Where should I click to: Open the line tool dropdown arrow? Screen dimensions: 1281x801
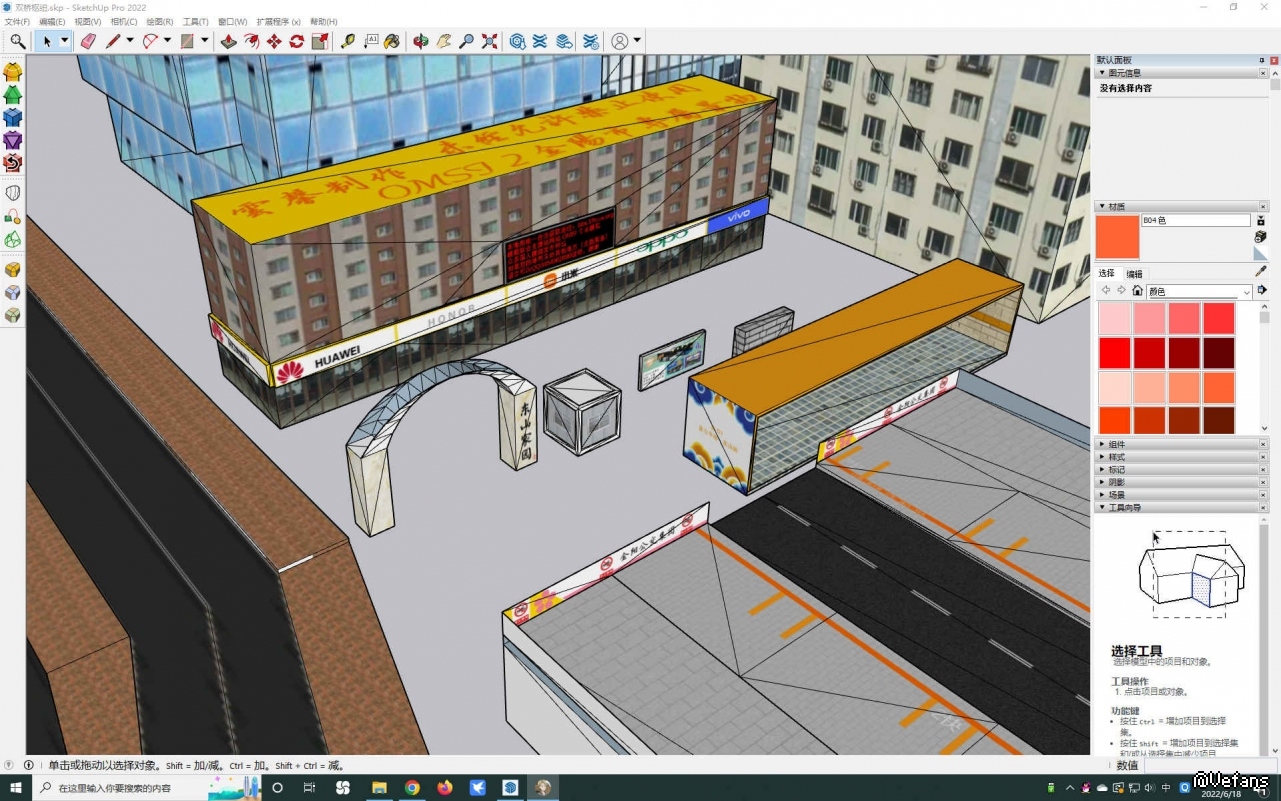click(129, 41)
